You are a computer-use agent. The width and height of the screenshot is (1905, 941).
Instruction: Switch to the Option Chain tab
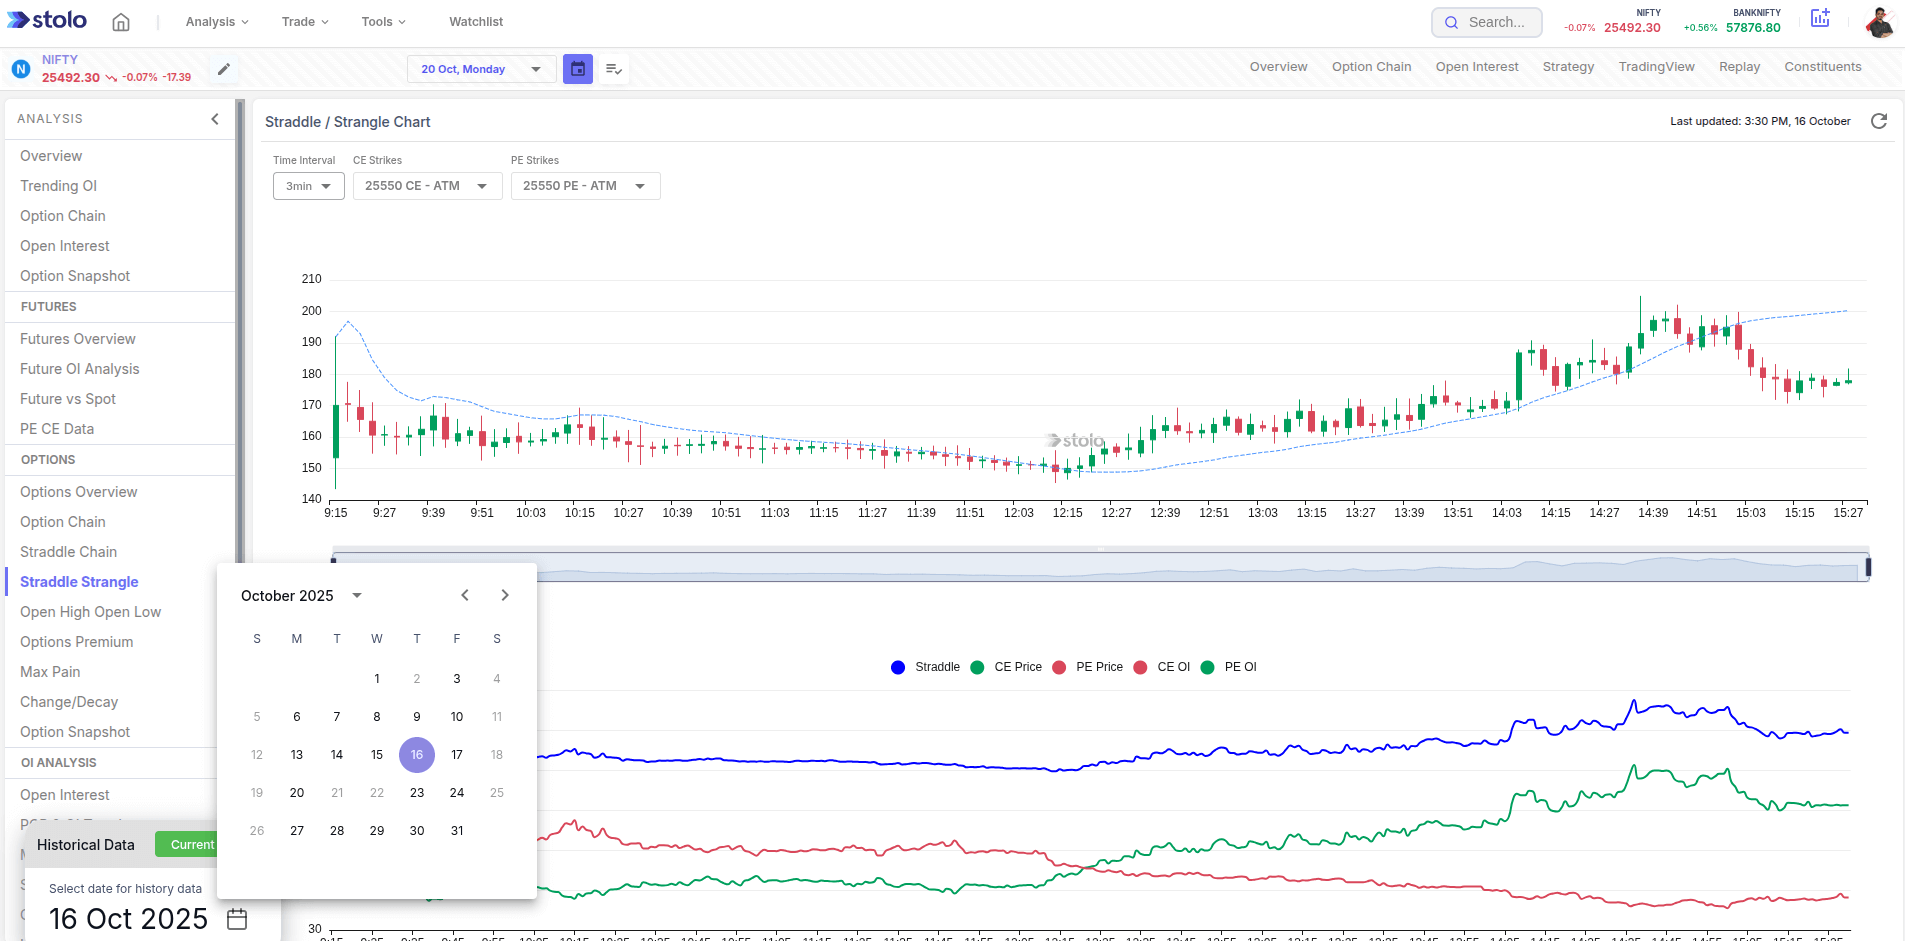(x=1371, y=67)
